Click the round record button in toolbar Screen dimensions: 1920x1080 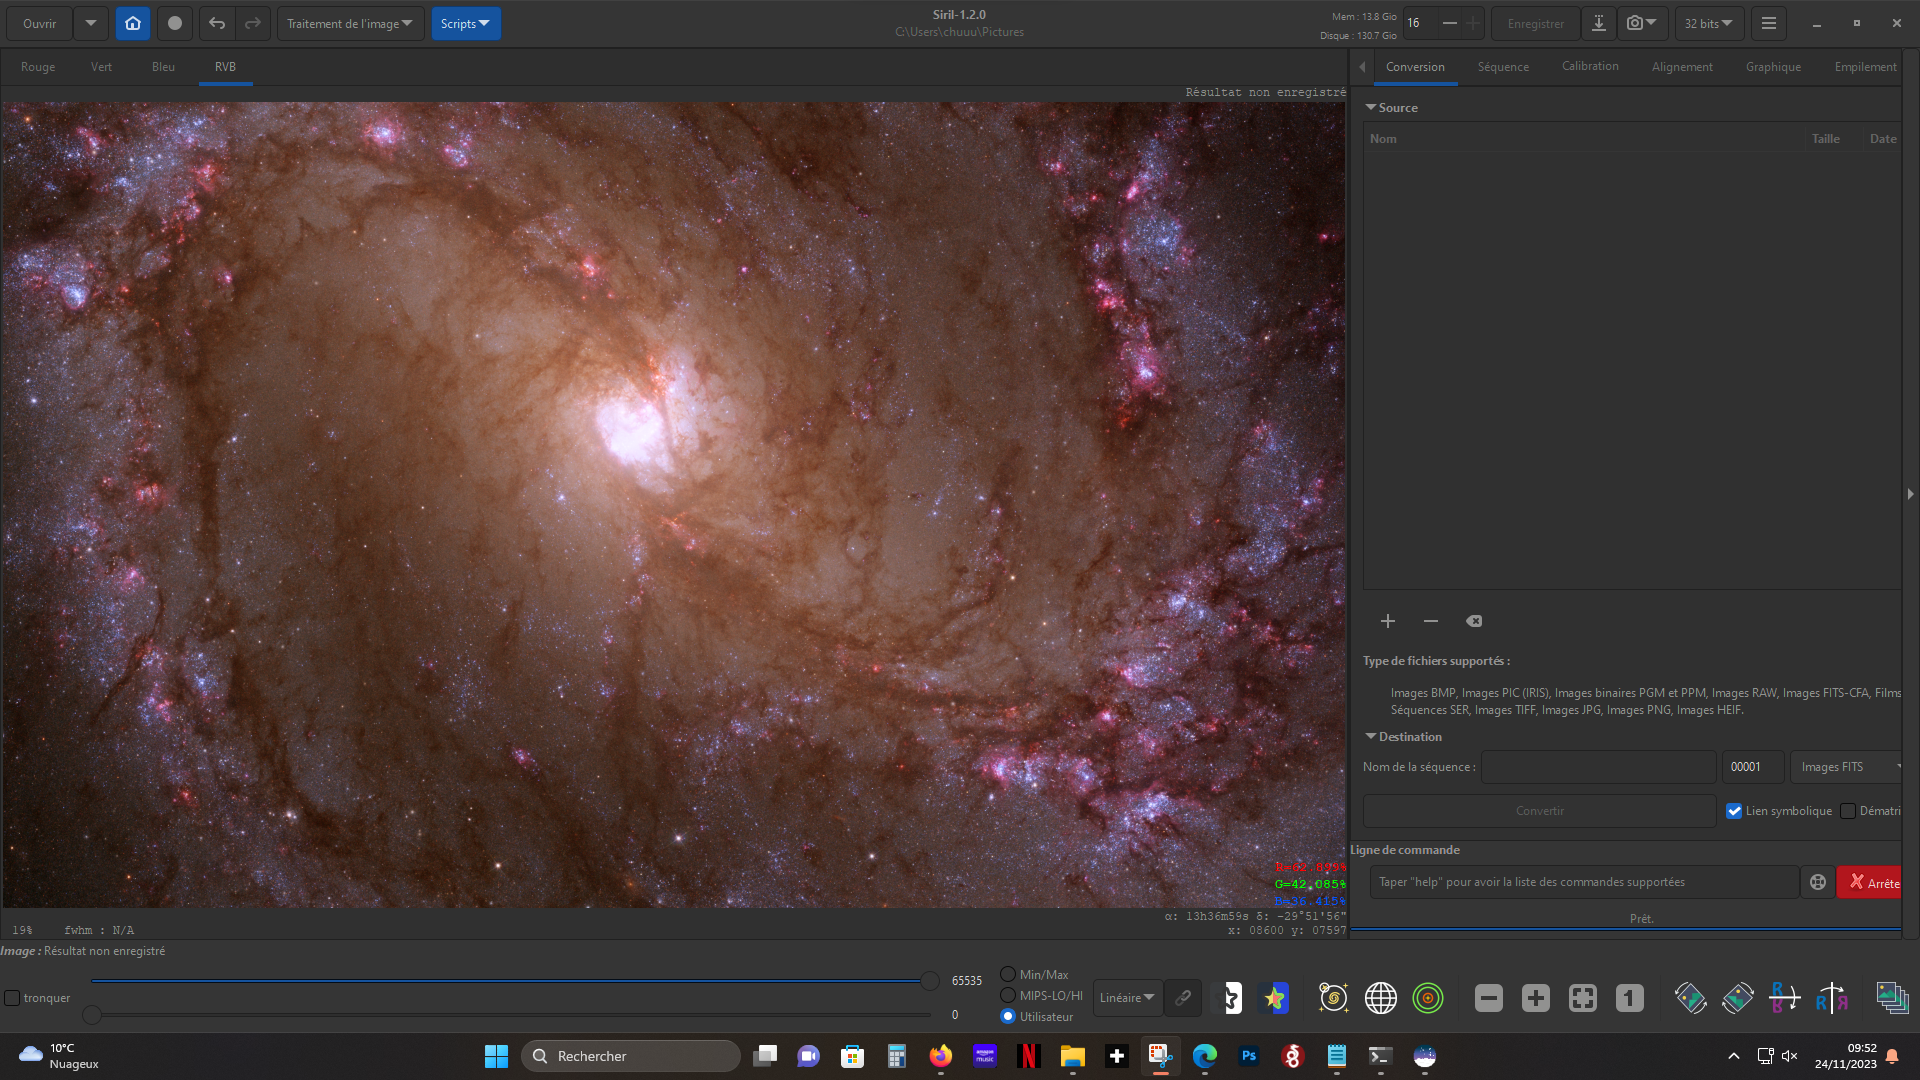[175, 23]
